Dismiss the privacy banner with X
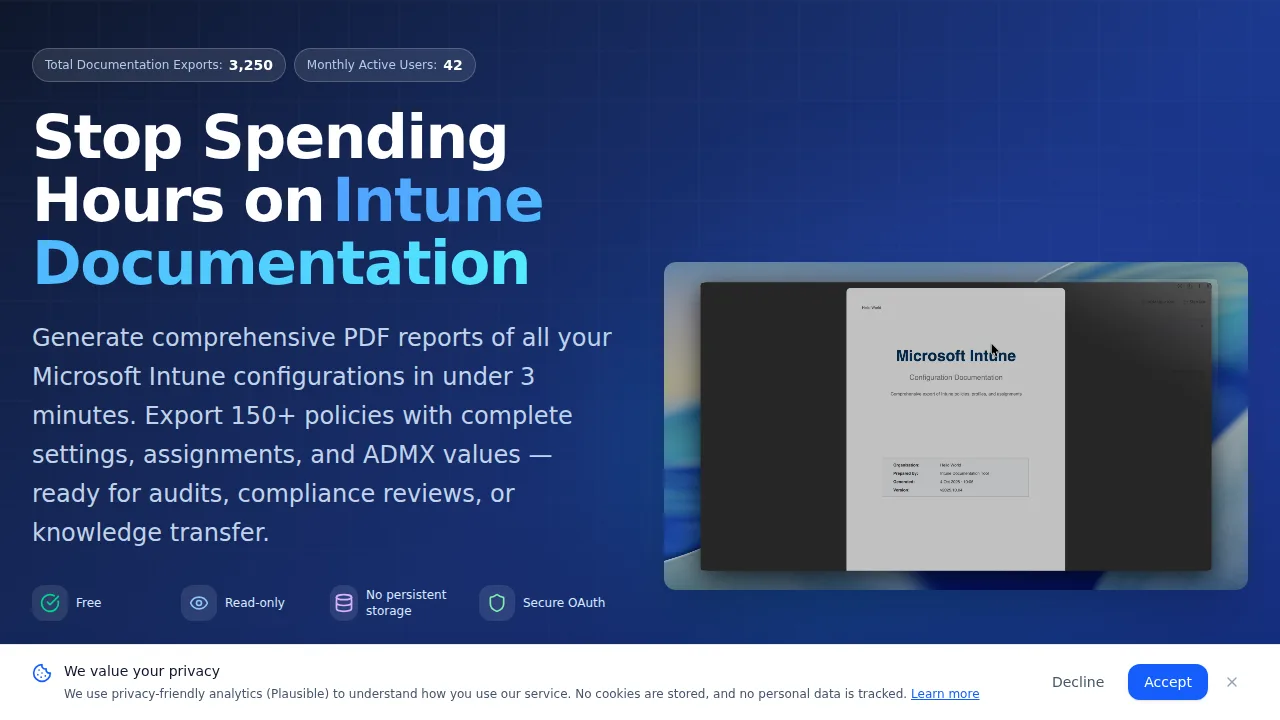 tap(1232, 682)
